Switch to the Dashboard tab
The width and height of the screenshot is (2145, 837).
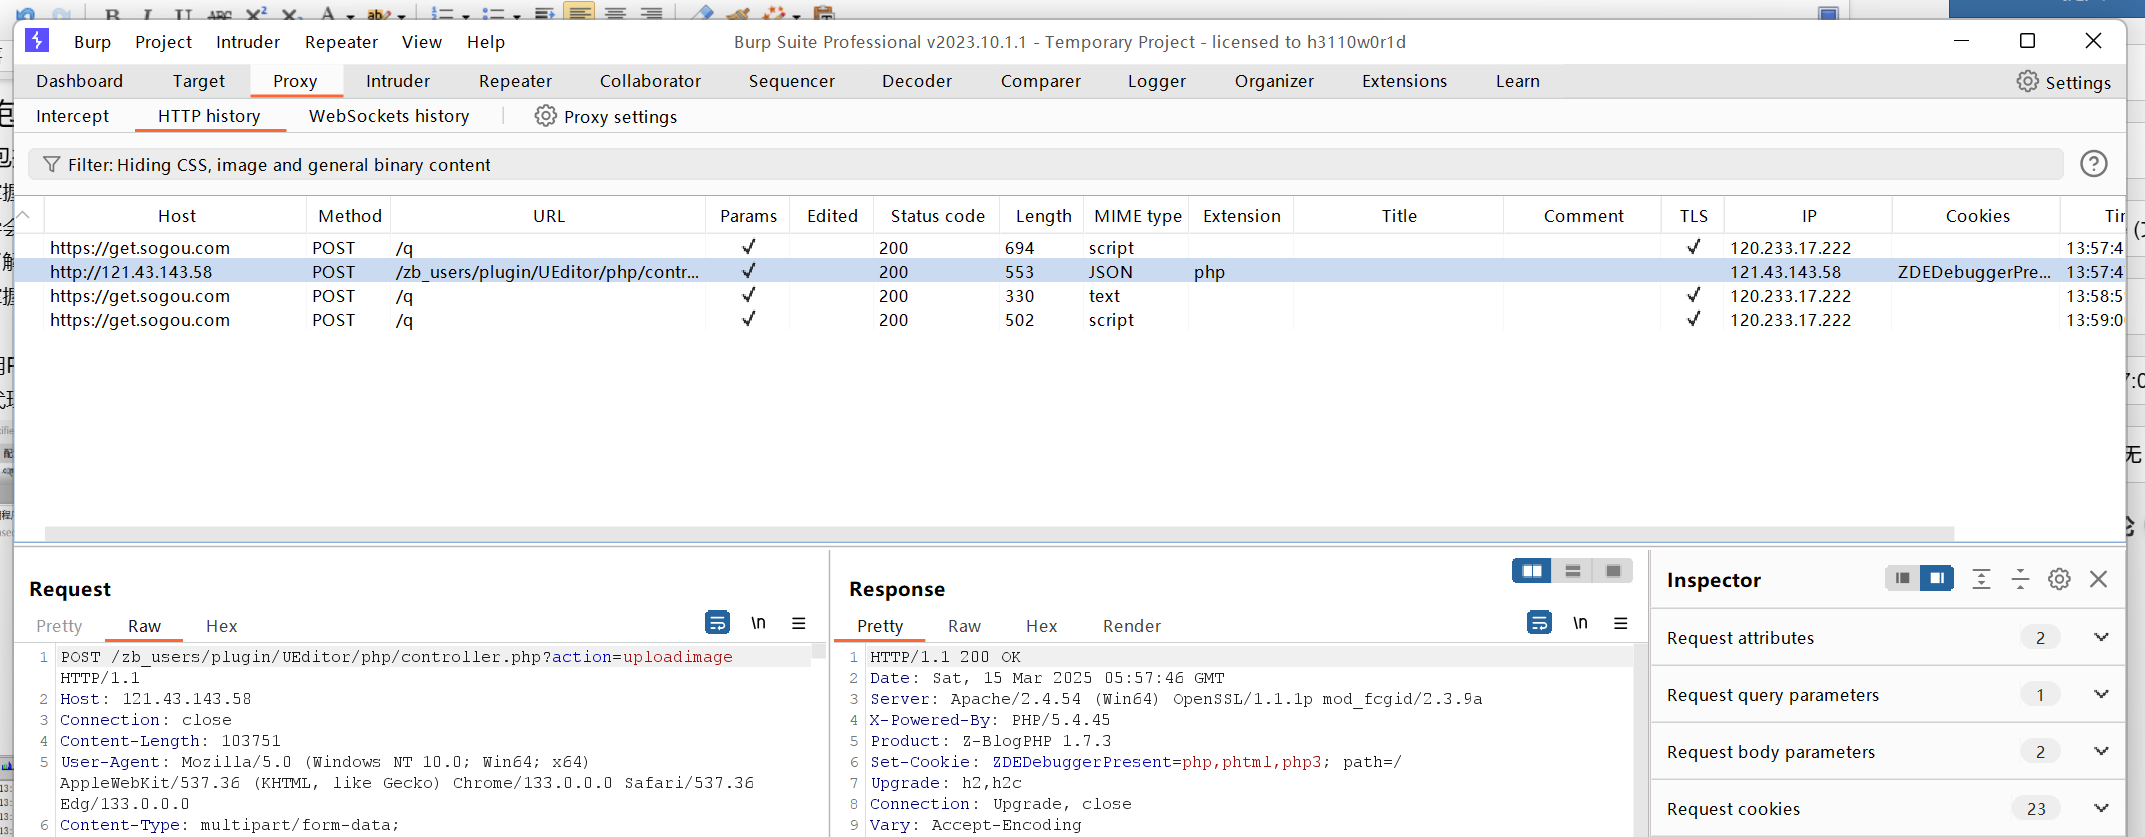pyautogui.click(x=79, y=81)
